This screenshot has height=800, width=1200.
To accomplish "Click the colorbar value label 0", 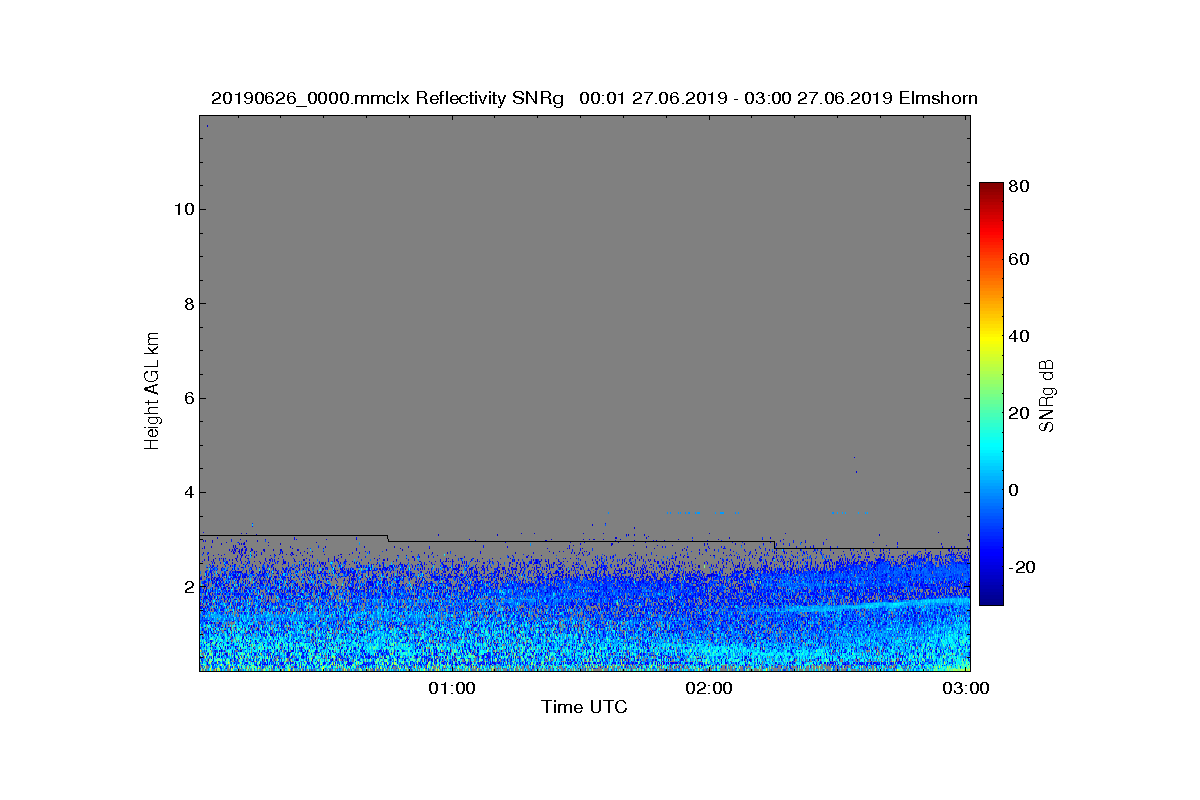I will [1015, 490].
